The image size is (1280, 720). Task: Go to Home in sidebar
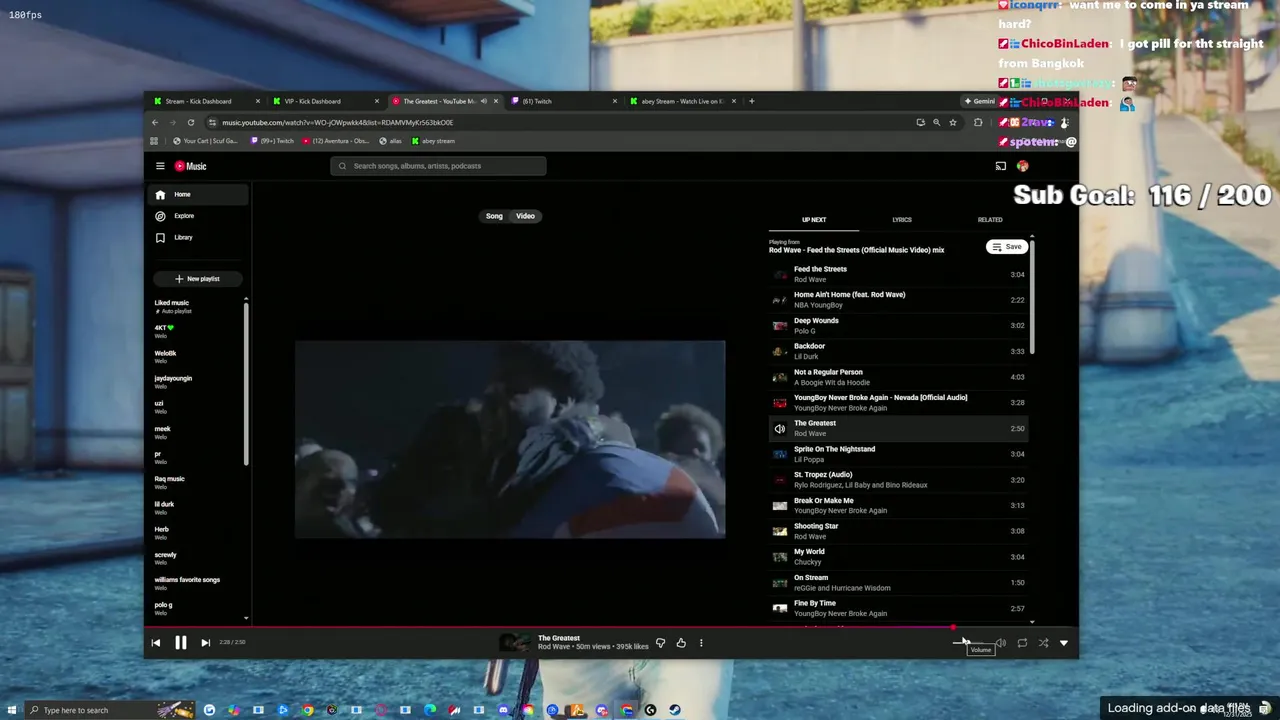pyautogui.click(x=199, y=195)
